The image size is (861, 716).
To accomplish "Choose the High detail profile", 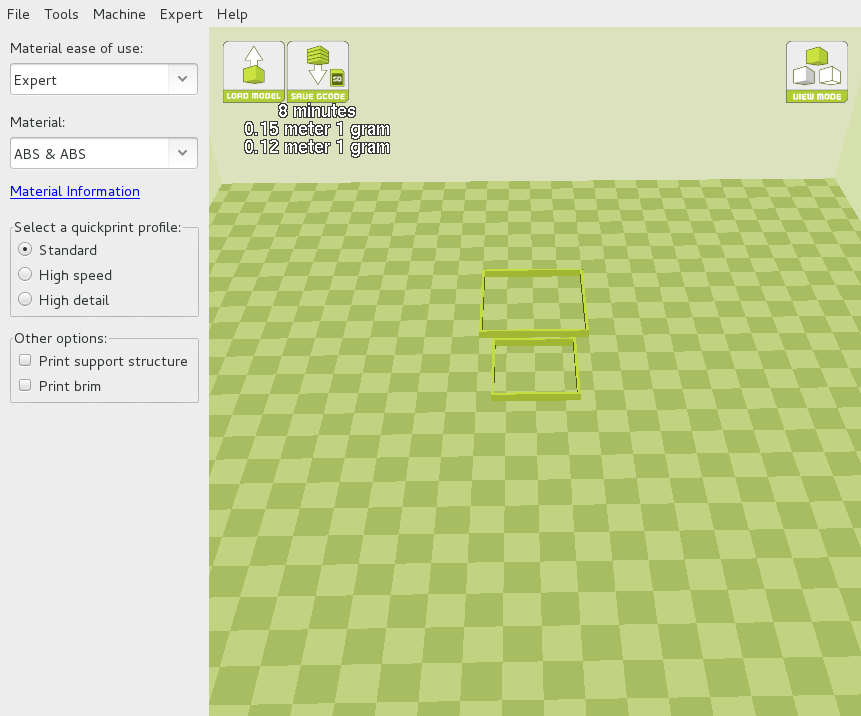I will pos(26,300).
